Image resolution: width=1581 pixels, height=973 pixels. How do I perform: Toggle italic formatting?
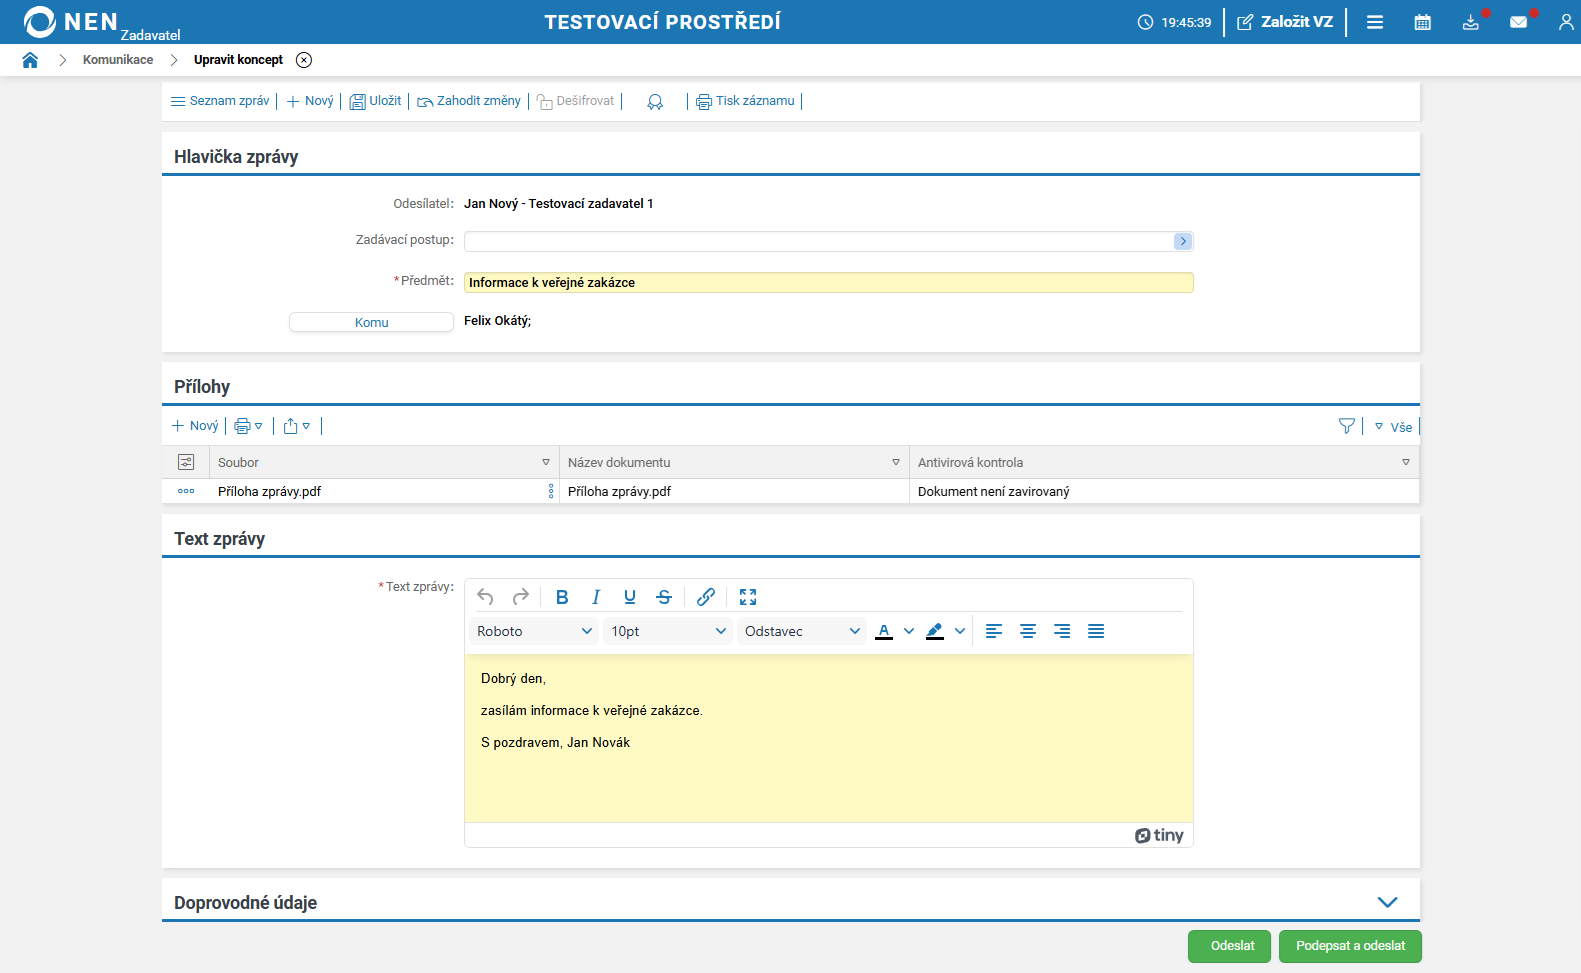point(596,597)
